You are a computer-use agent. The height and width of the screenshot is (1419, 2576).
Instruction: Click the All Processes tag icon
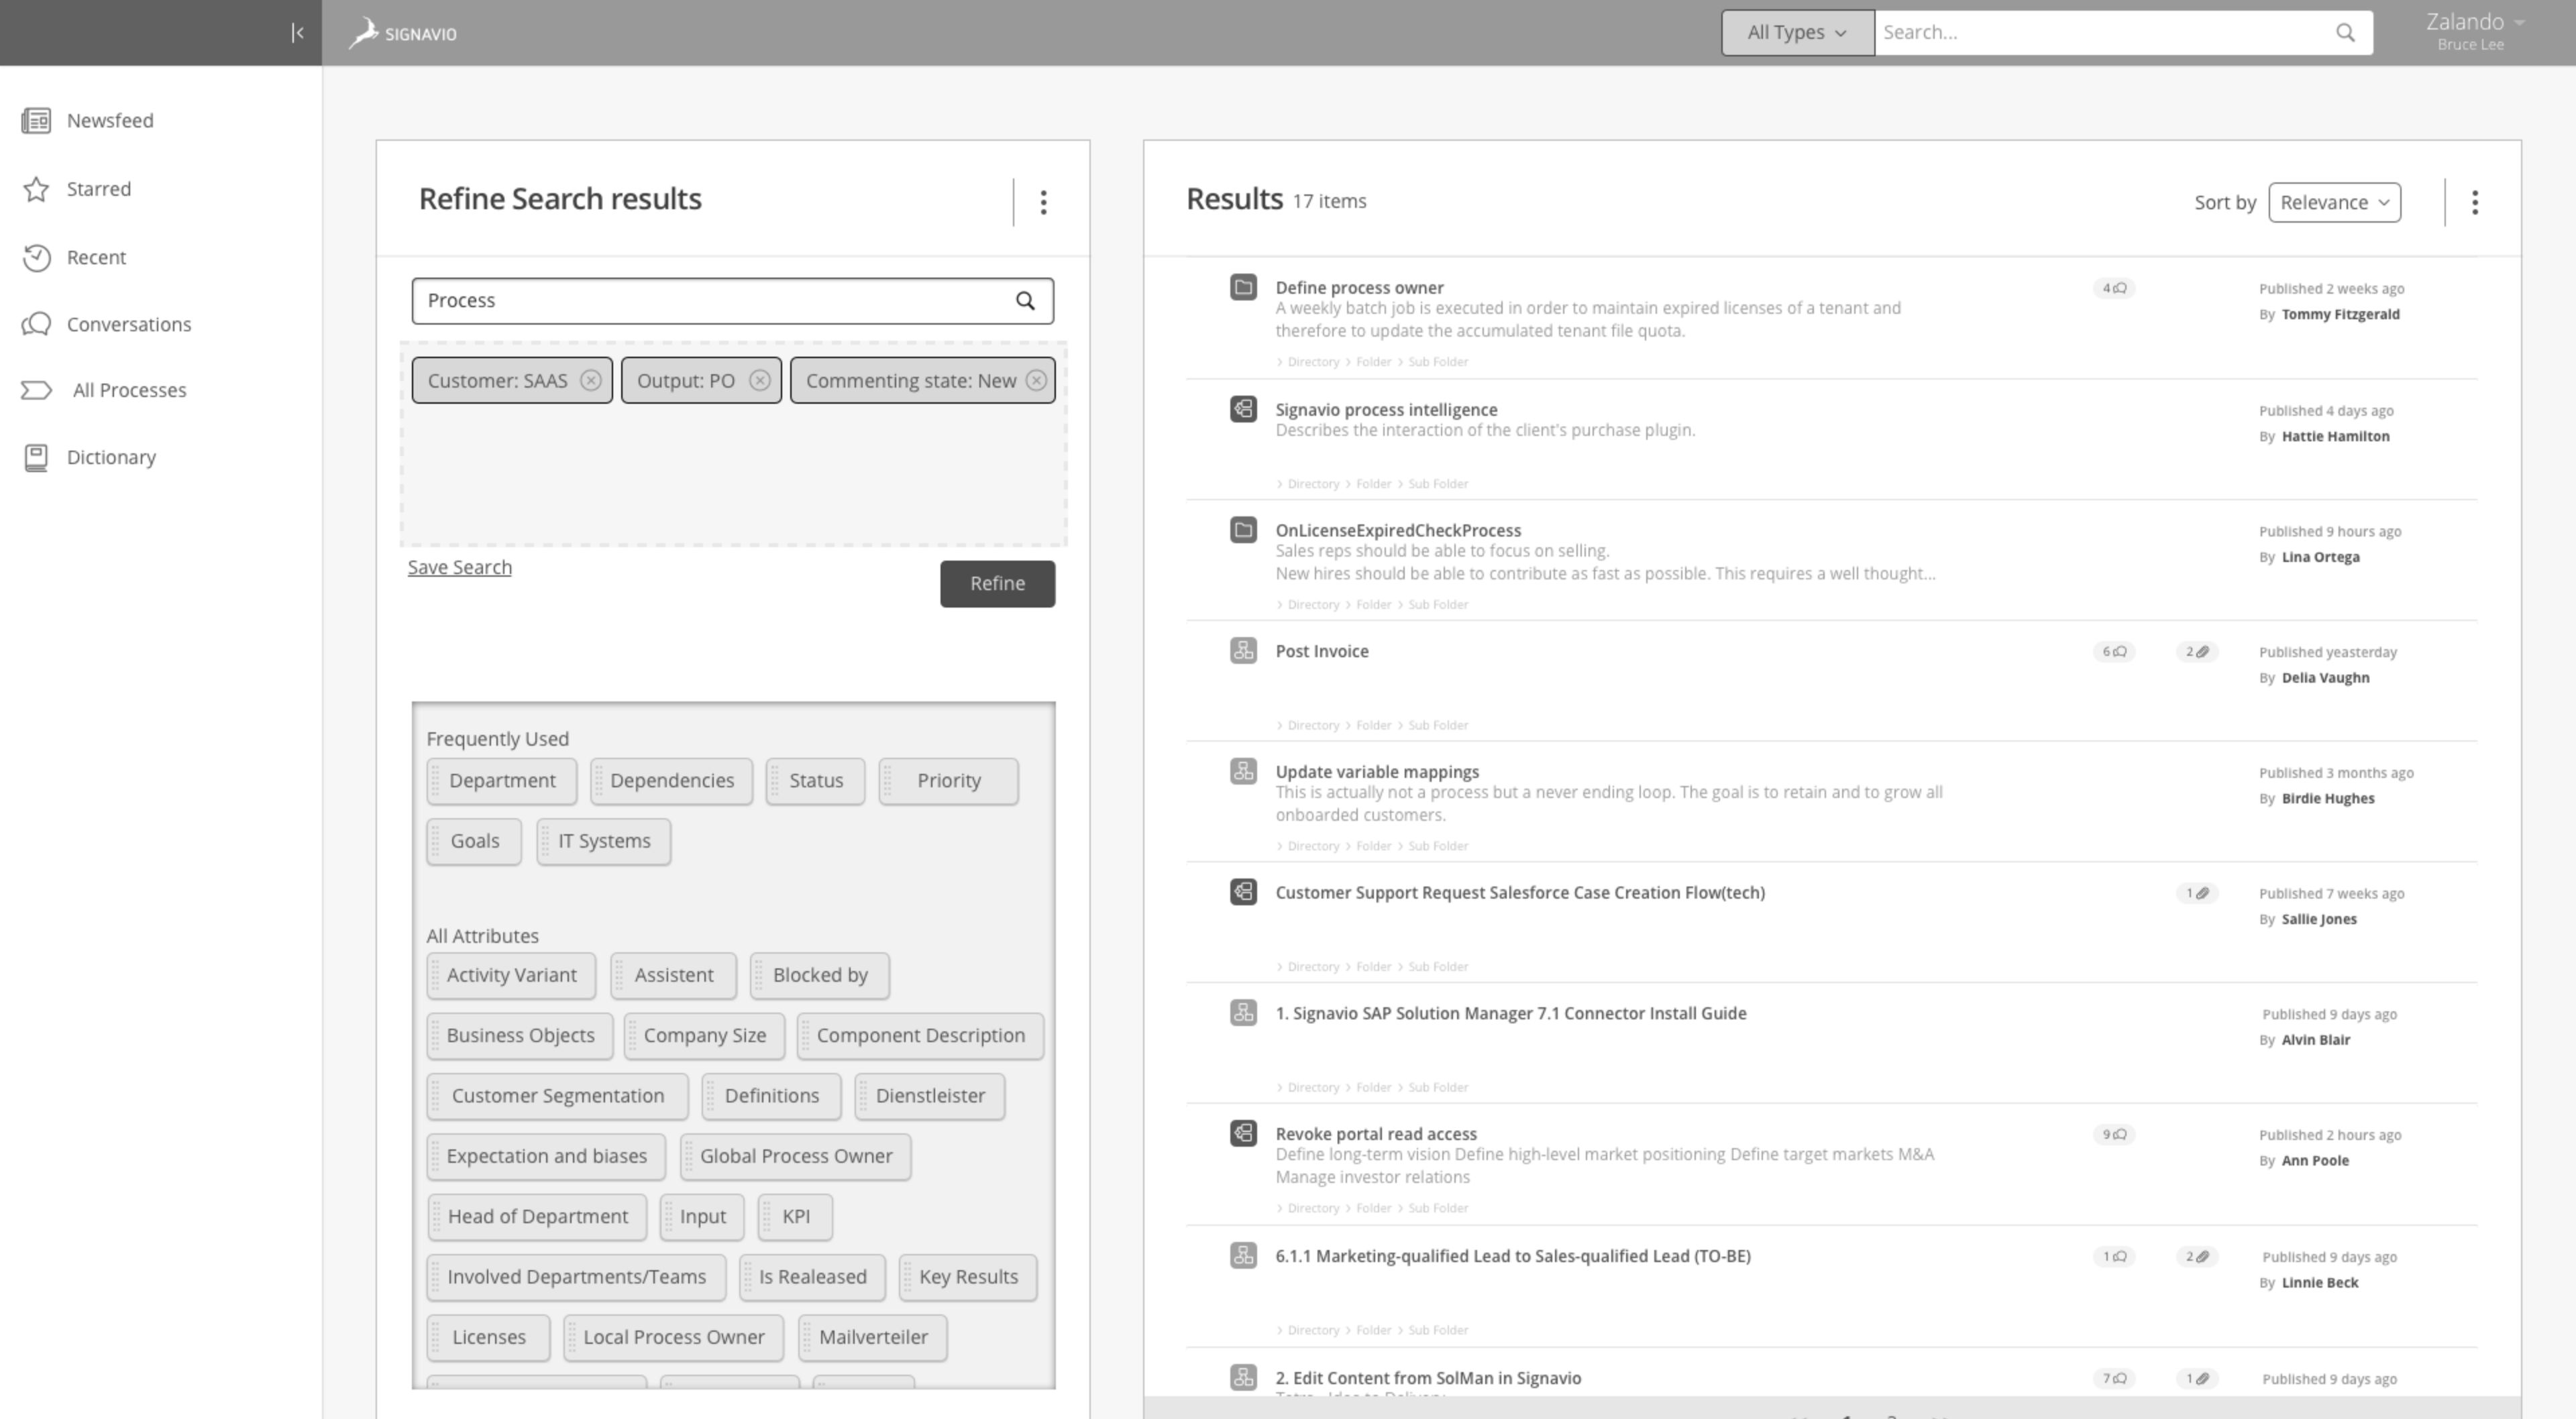(x=37, y=390)
